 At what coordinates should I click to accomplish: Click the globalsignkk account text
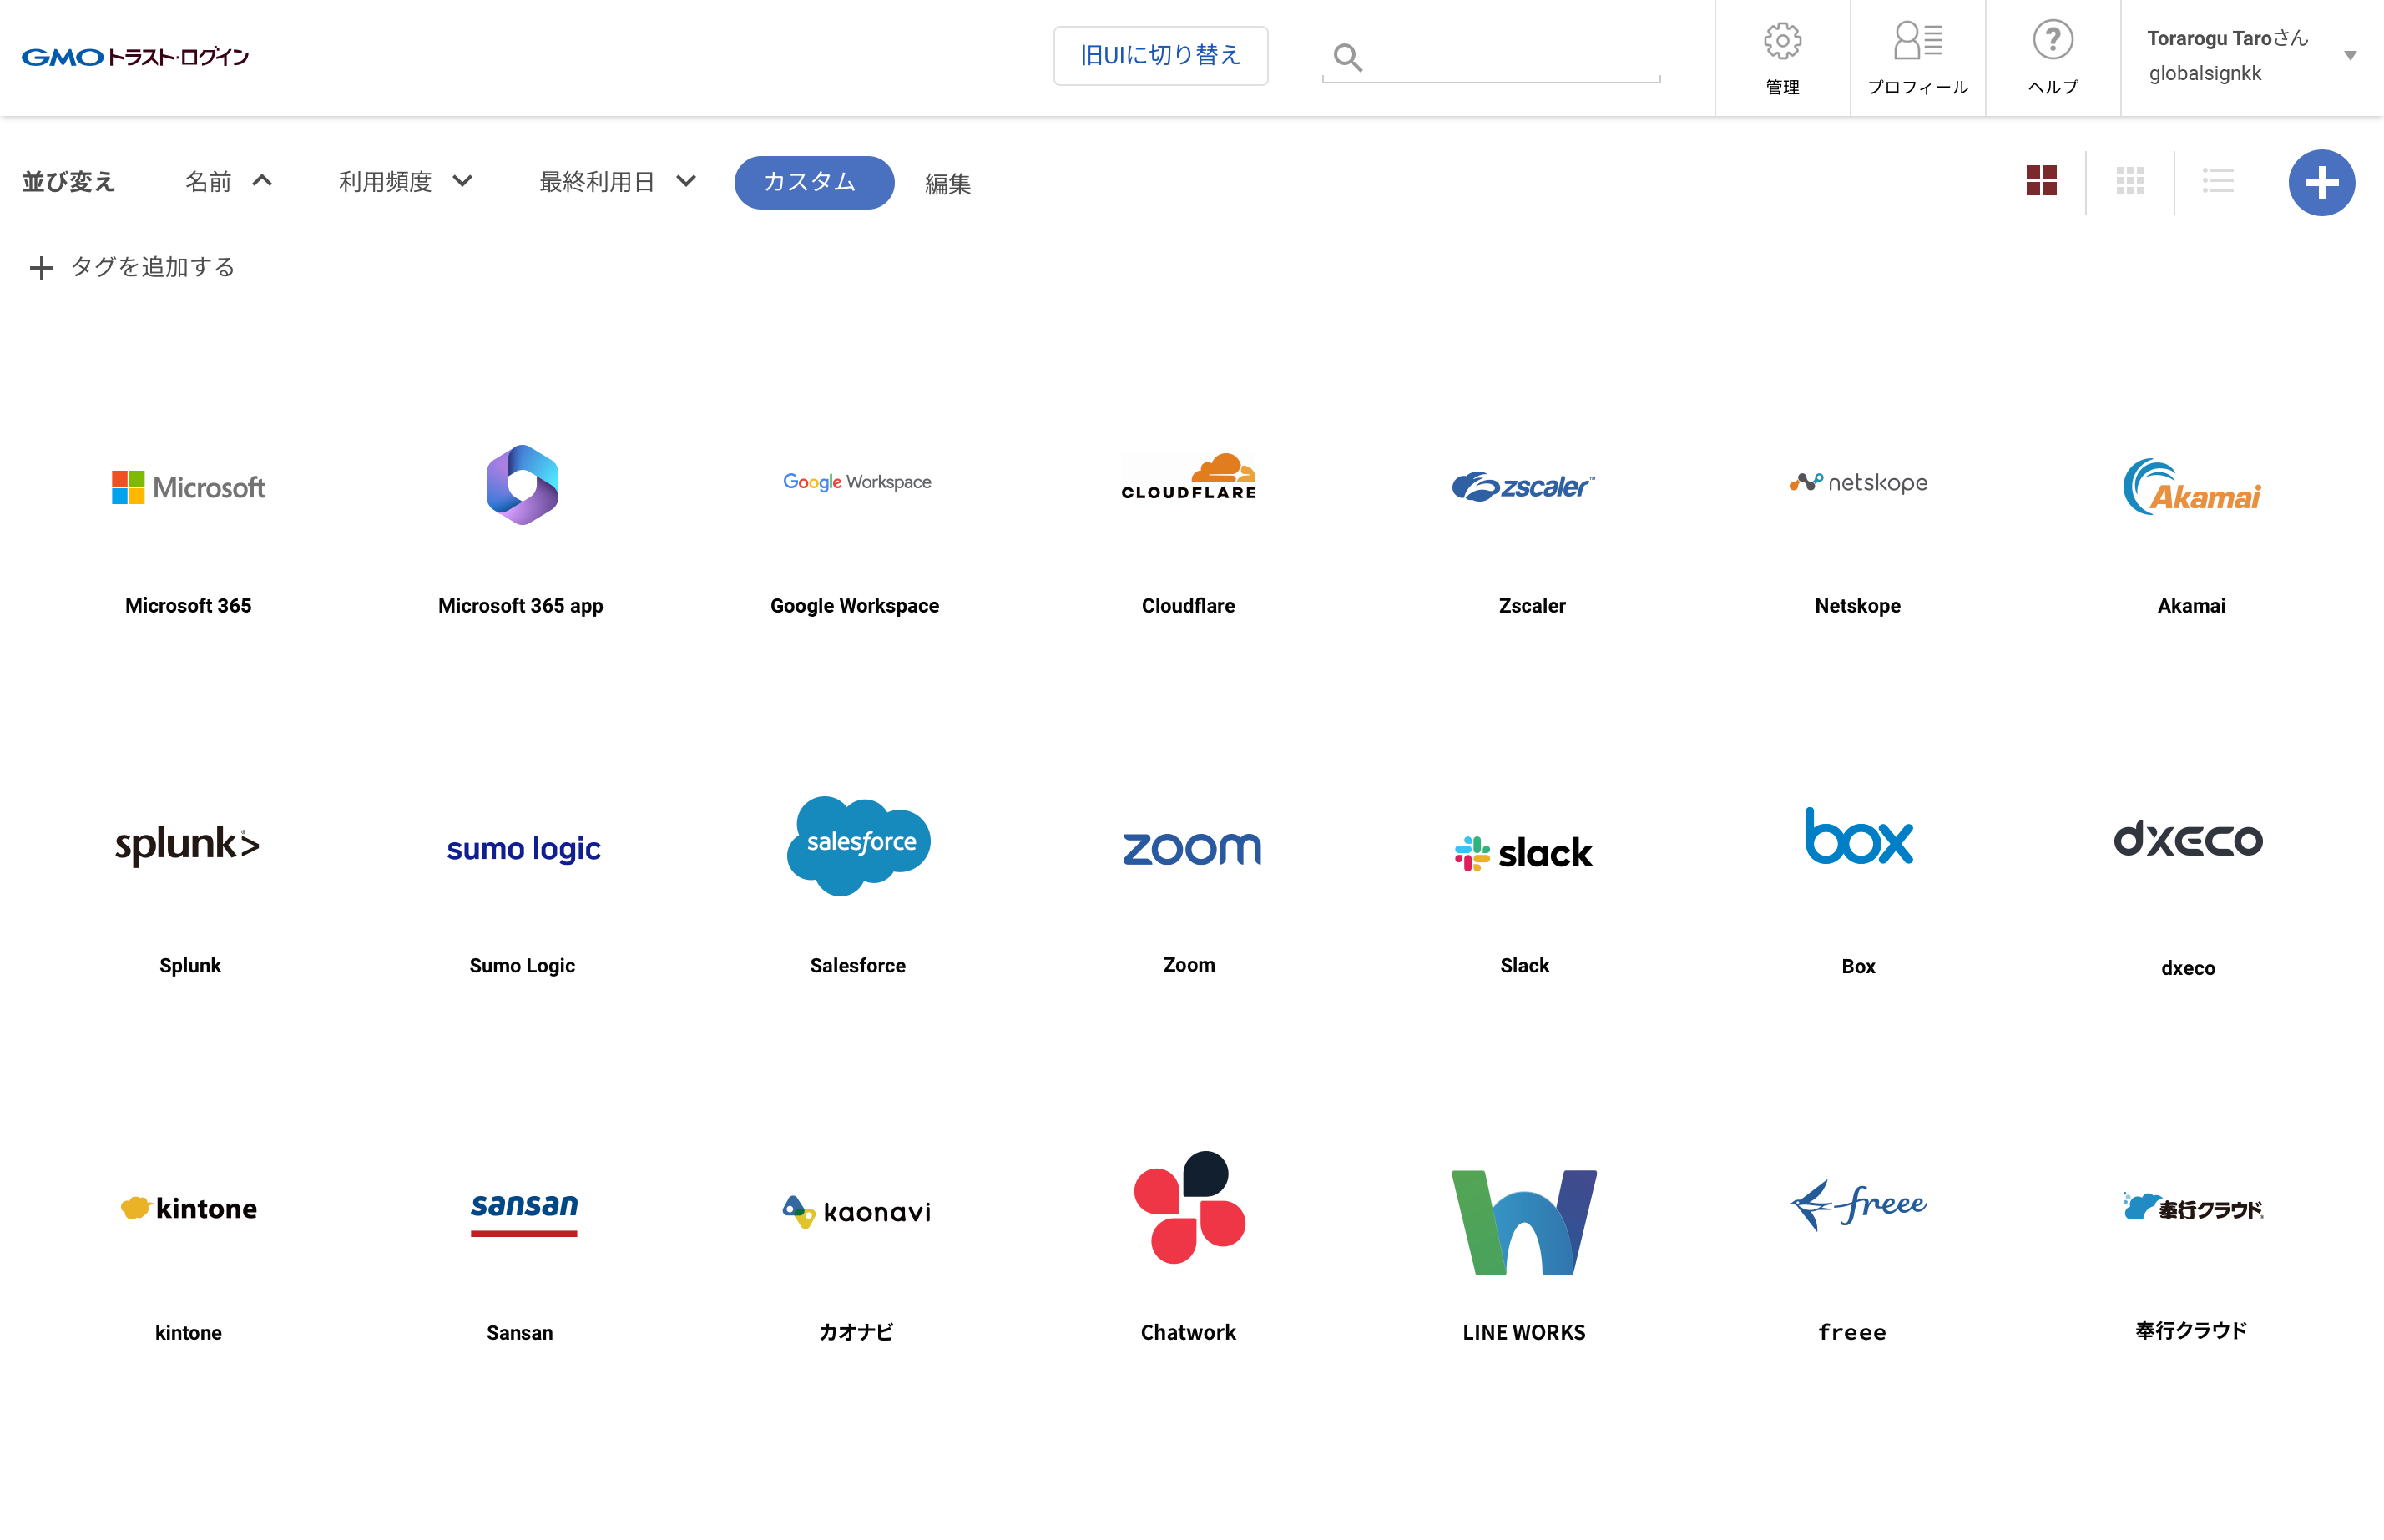[x=2205, y=73]
